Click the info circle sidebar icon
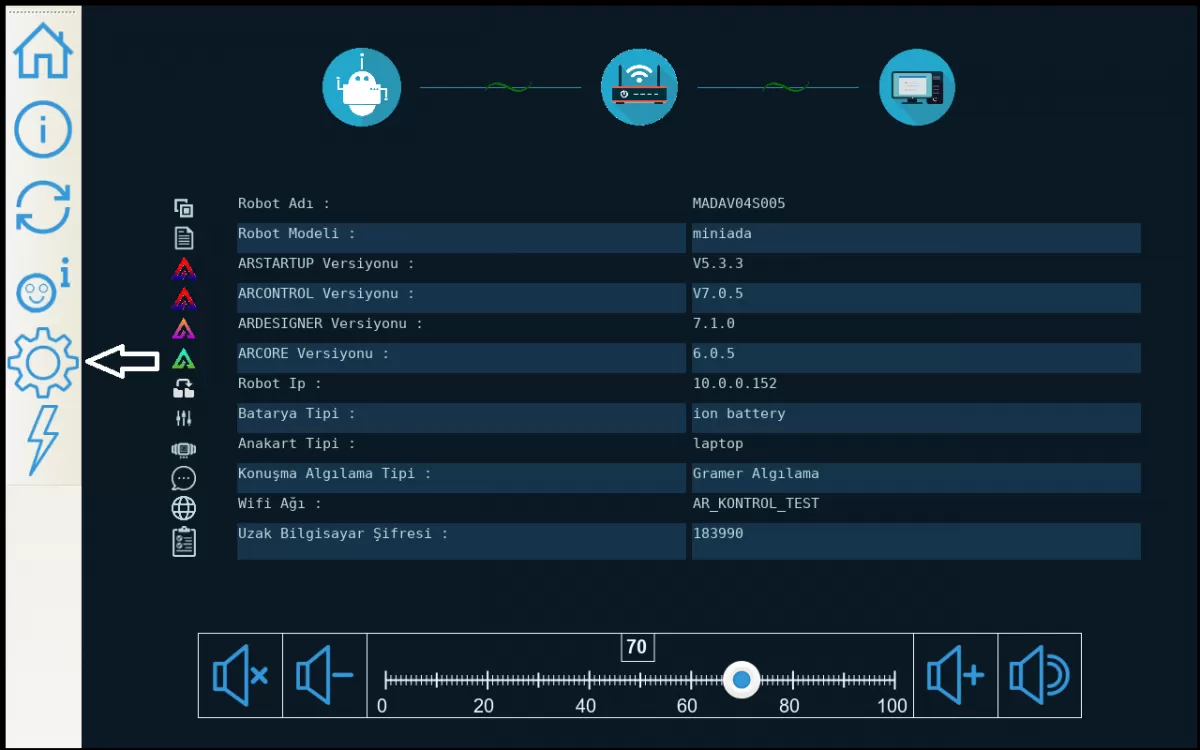 pos(43,129)
